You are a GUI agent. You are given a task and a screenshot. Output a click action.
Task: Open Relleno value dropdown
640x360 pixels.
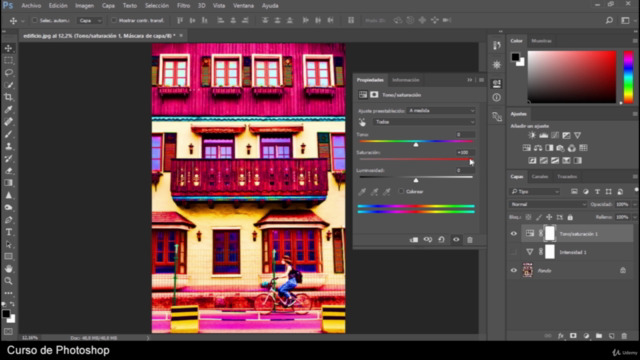pyautogui.click(x=635, y=217)
